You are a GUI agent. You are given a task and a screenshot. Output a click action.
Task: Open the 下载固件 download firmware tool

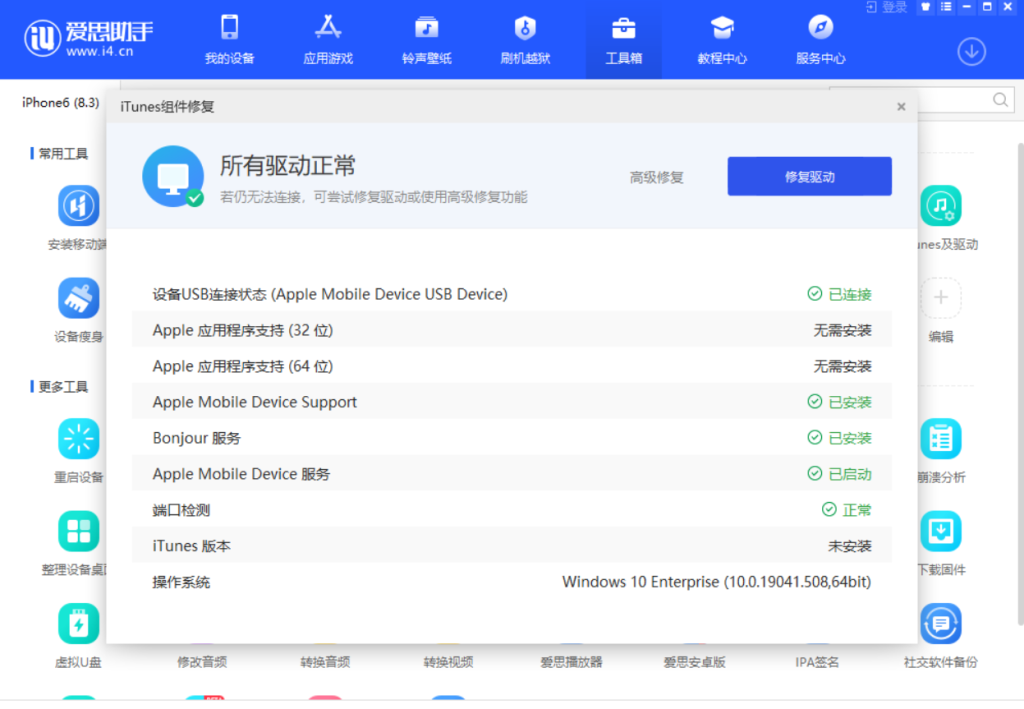pyautogui.click(x=940, y=530)
